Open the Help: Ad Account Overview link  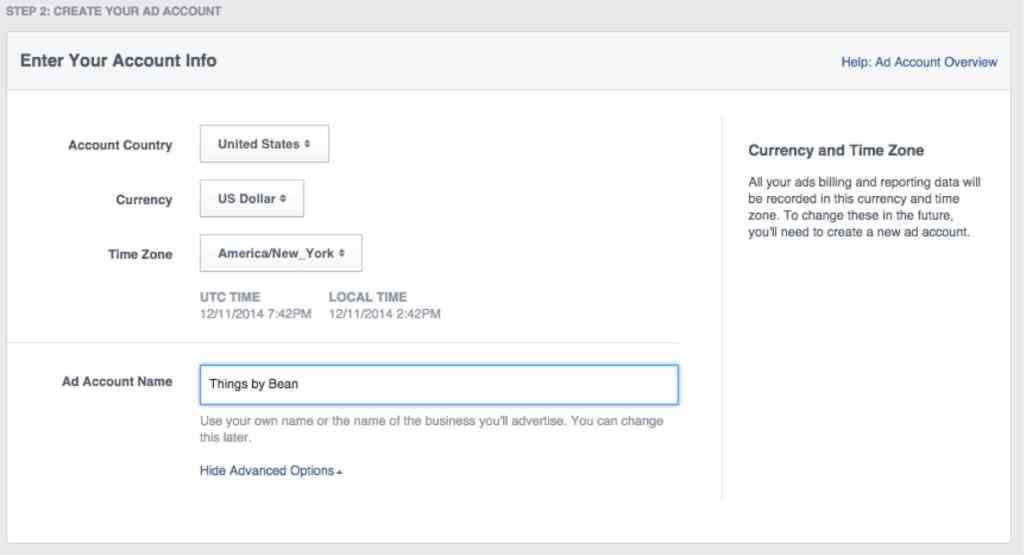[x=919, y=62]
